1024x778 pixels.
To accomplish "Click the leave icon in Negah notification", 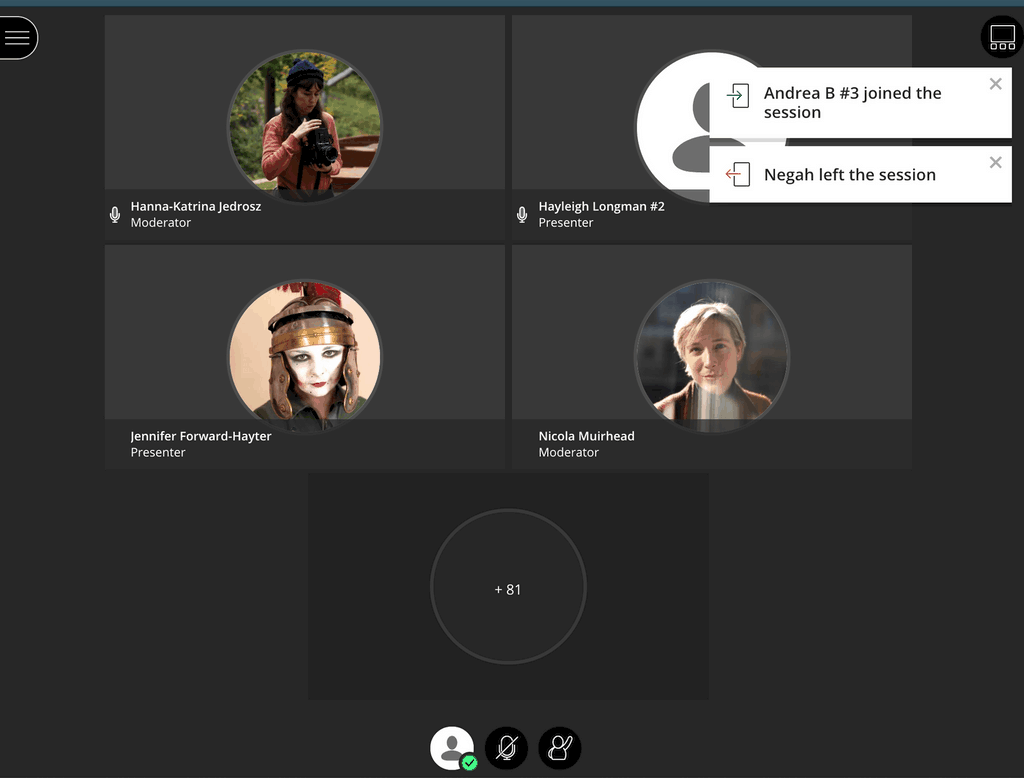I will 738,174.
